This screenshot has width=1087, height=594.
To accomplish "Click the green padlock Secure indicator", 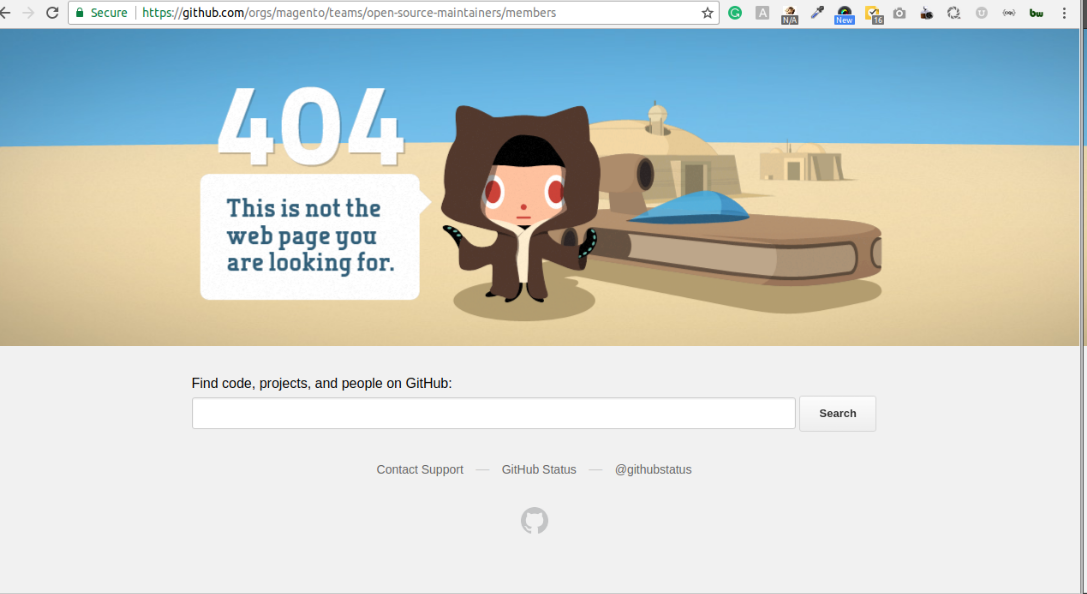I will click(x=101, y=12).
